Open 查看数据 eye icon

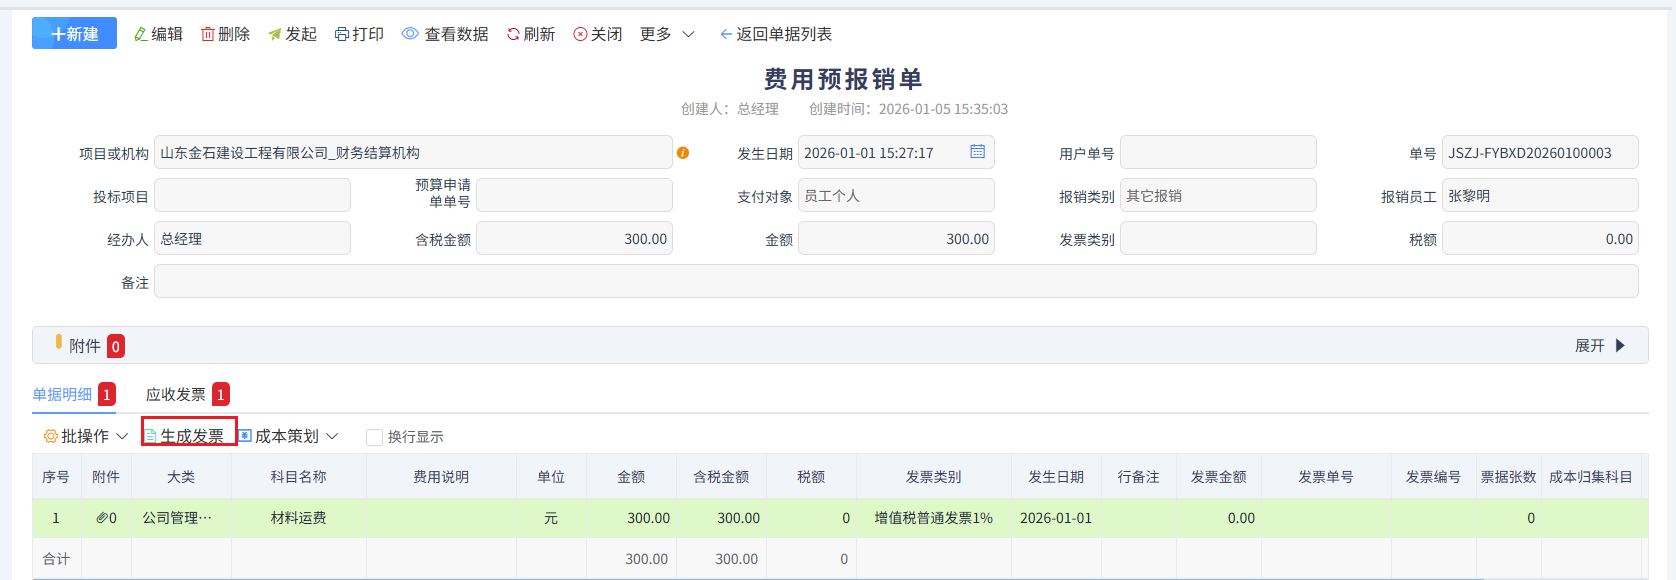click(410, 34)
